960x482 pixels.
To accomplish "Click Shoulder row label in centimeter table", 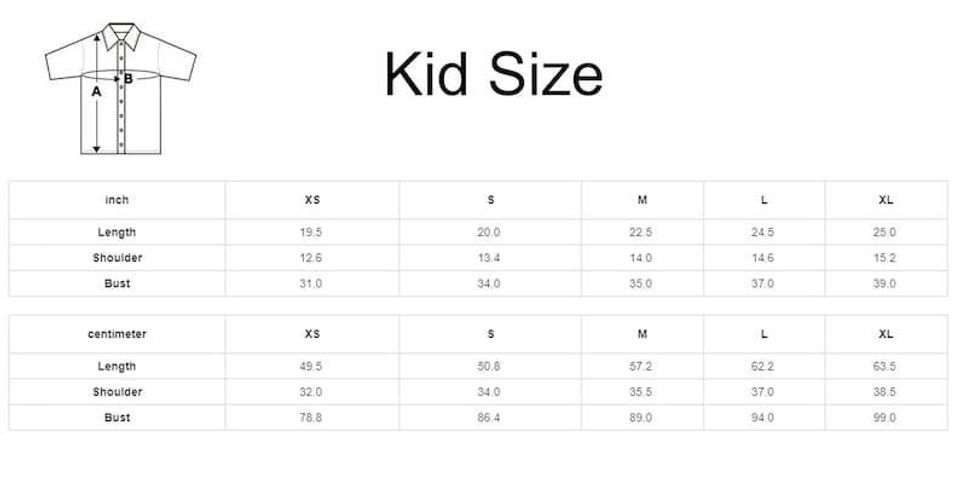I will click(117, 392).
